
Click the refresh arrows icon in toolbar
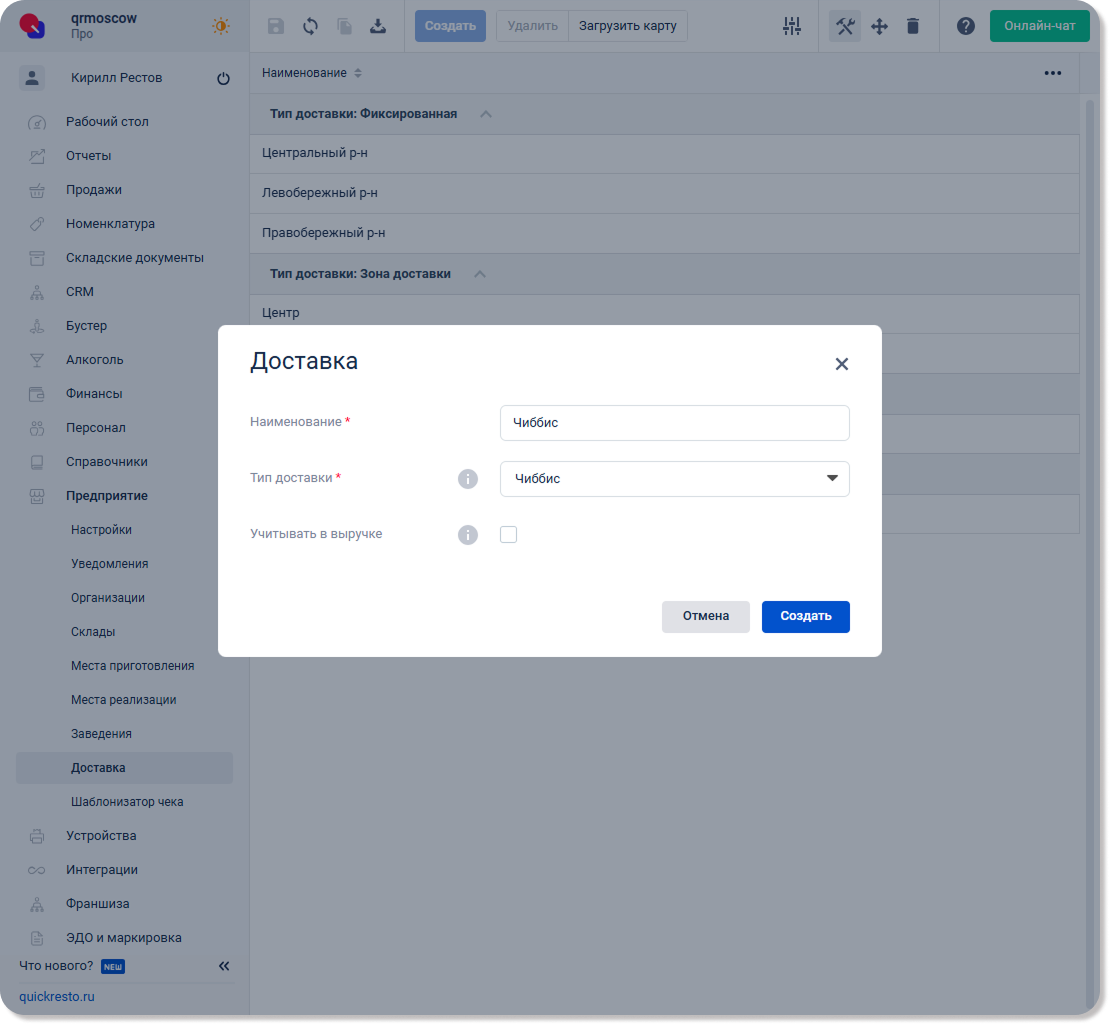310,26
